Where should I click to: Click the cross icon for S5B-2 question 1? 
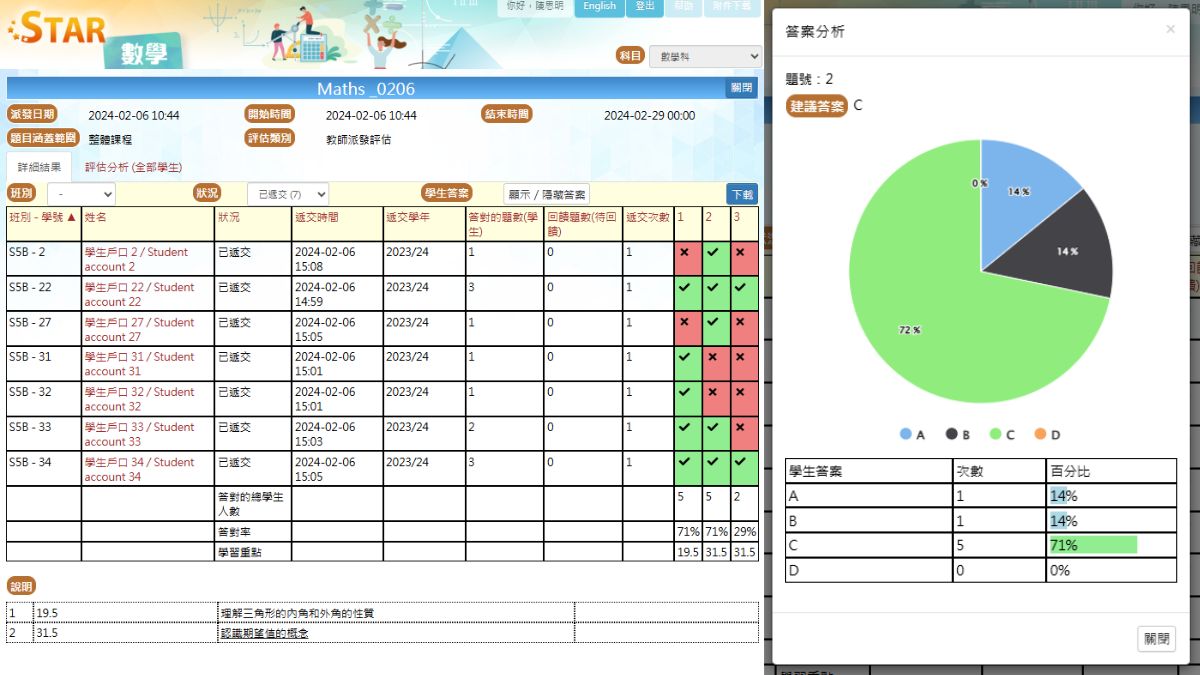(684, 253)
